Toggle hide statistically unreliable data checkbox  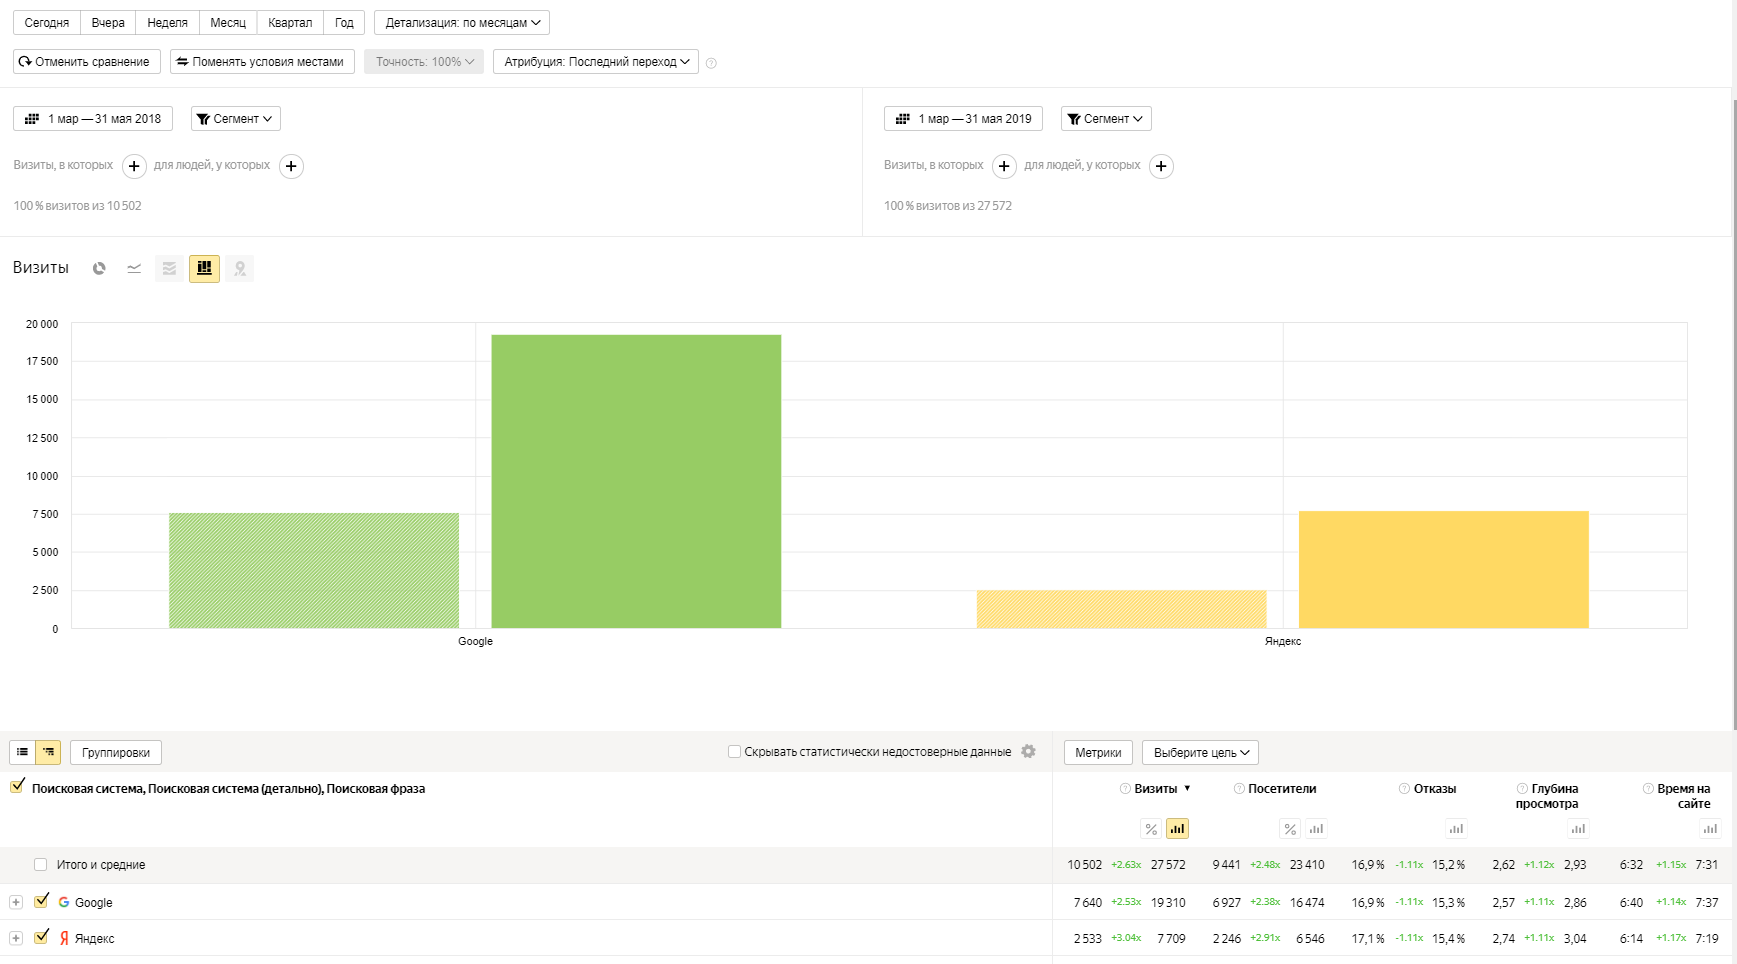pos(734,752)
